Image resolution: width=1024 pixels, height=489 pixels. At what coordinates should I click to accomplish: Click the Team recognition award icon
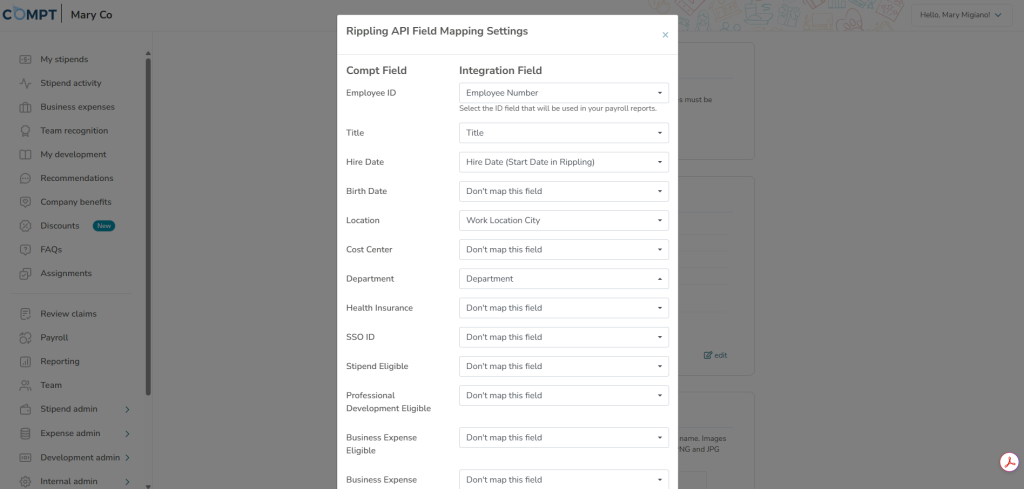point(25,131)
